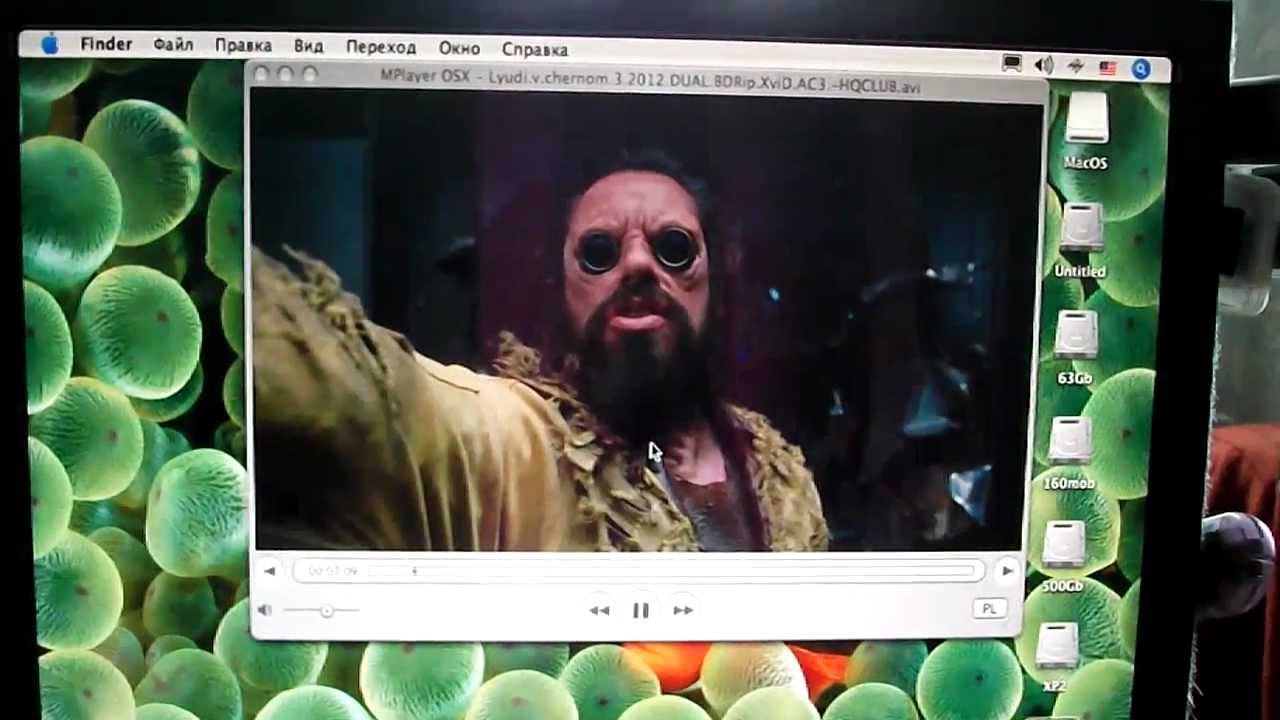
Task: Pause the movie playback
Action: coord(641,610)
